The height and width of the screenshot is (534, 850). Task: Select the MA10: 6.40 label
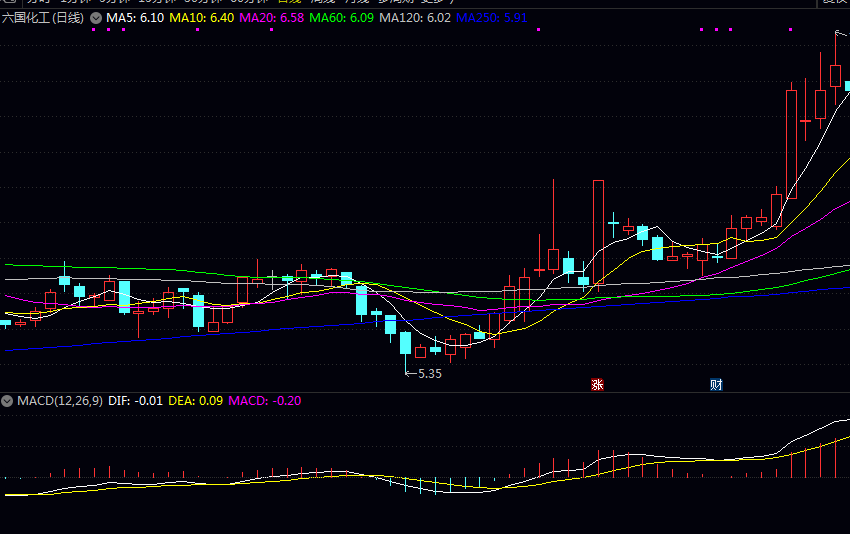tap(202, 18)
